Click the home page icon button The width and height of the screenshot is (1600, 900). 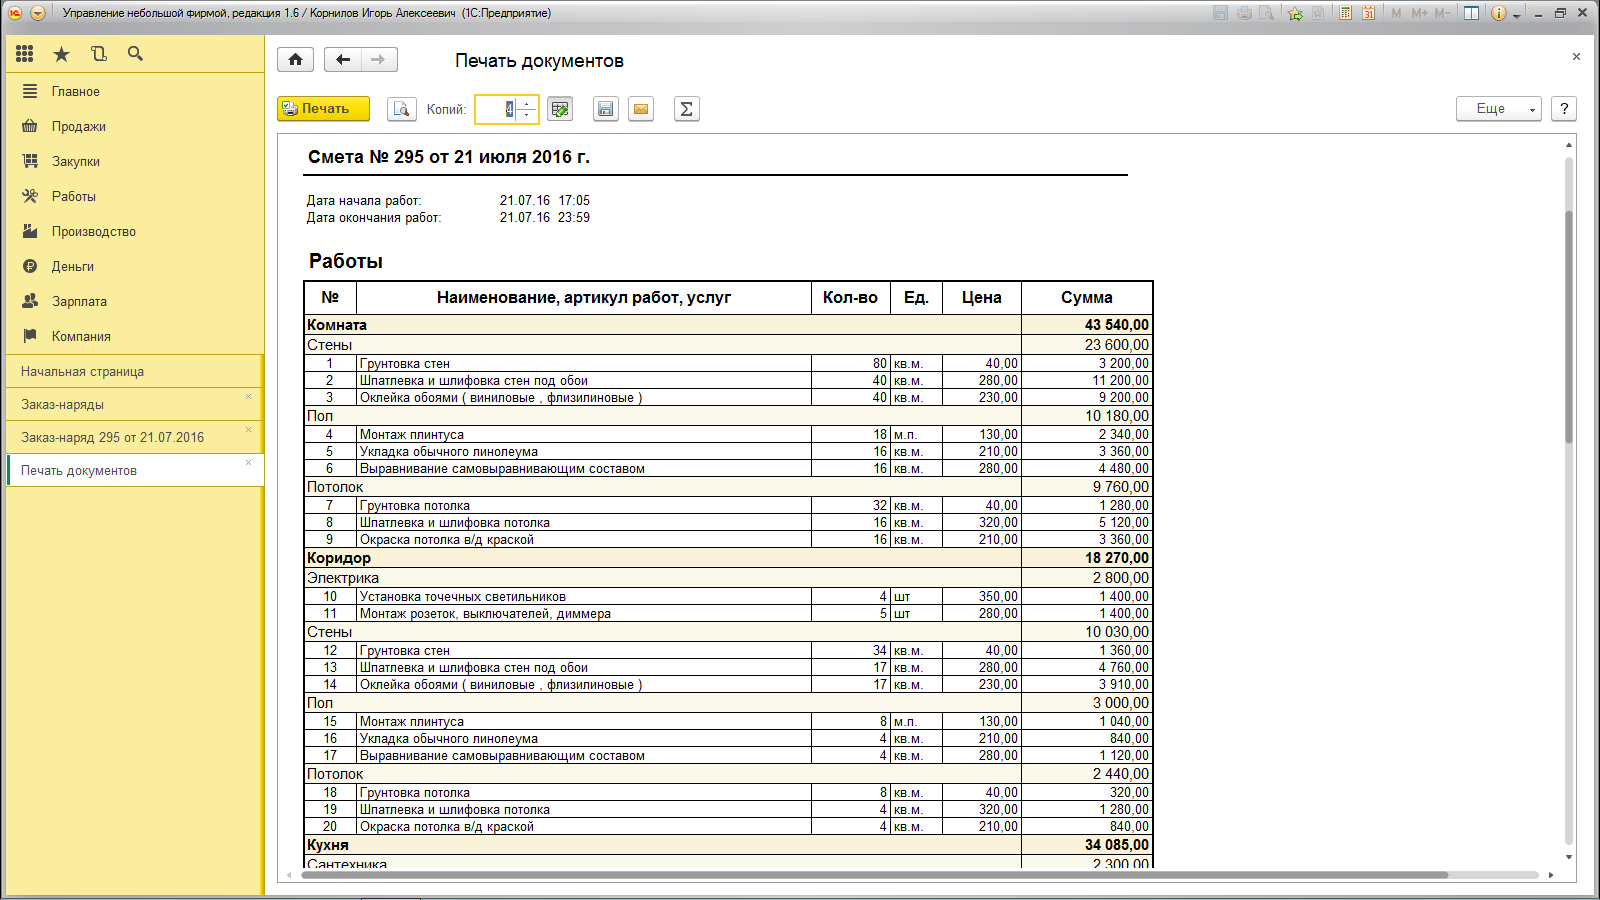(x=295, y=60)
